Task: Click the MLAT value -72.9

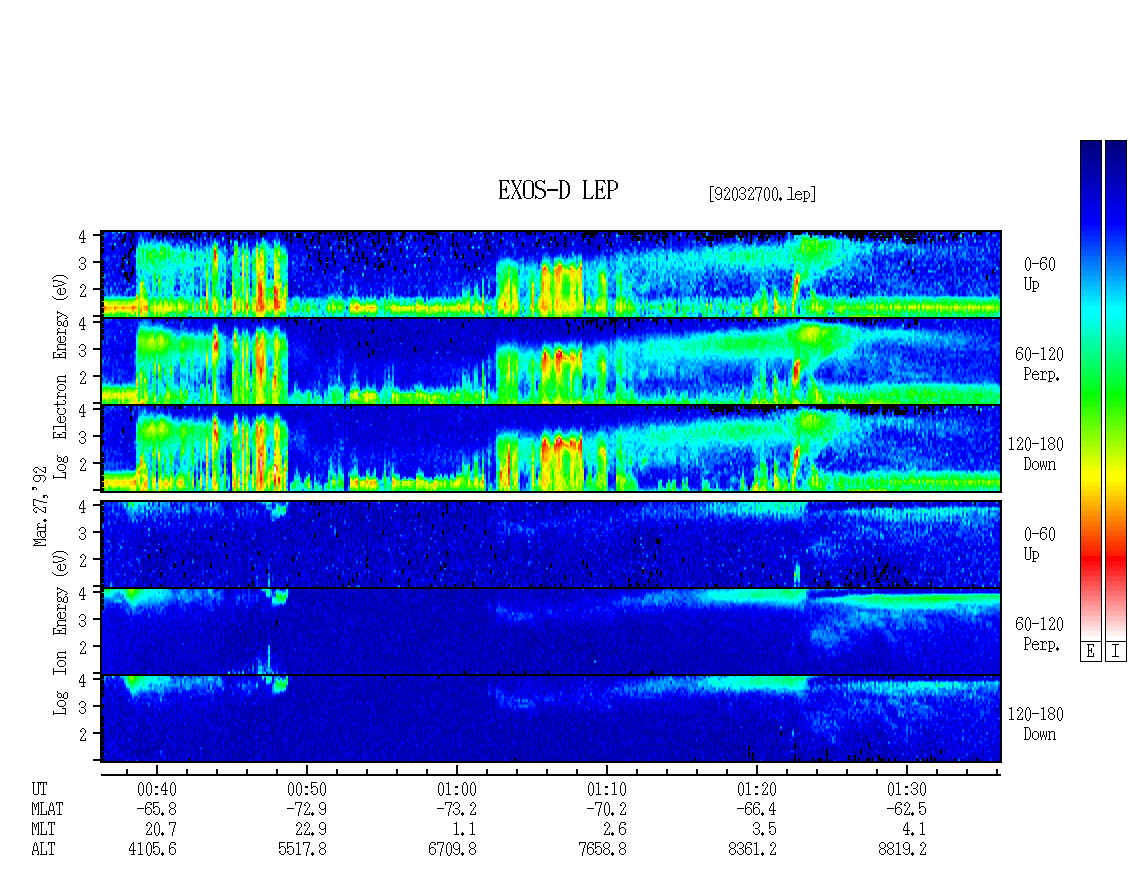Action: (x=306, y=809)
